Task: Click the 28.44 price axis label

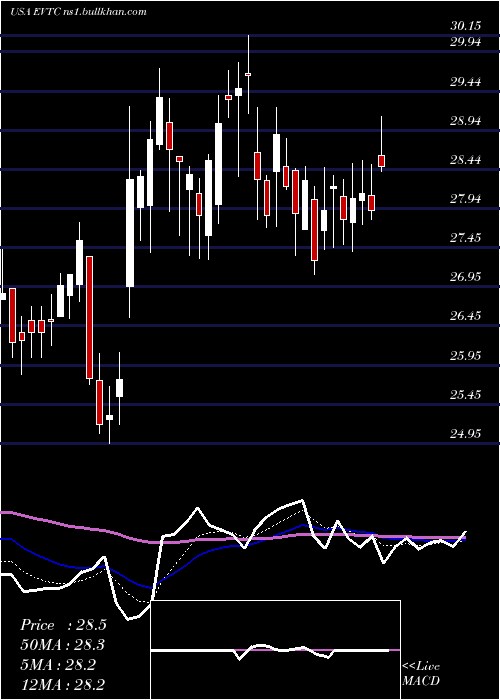Action: coord(465,160)
